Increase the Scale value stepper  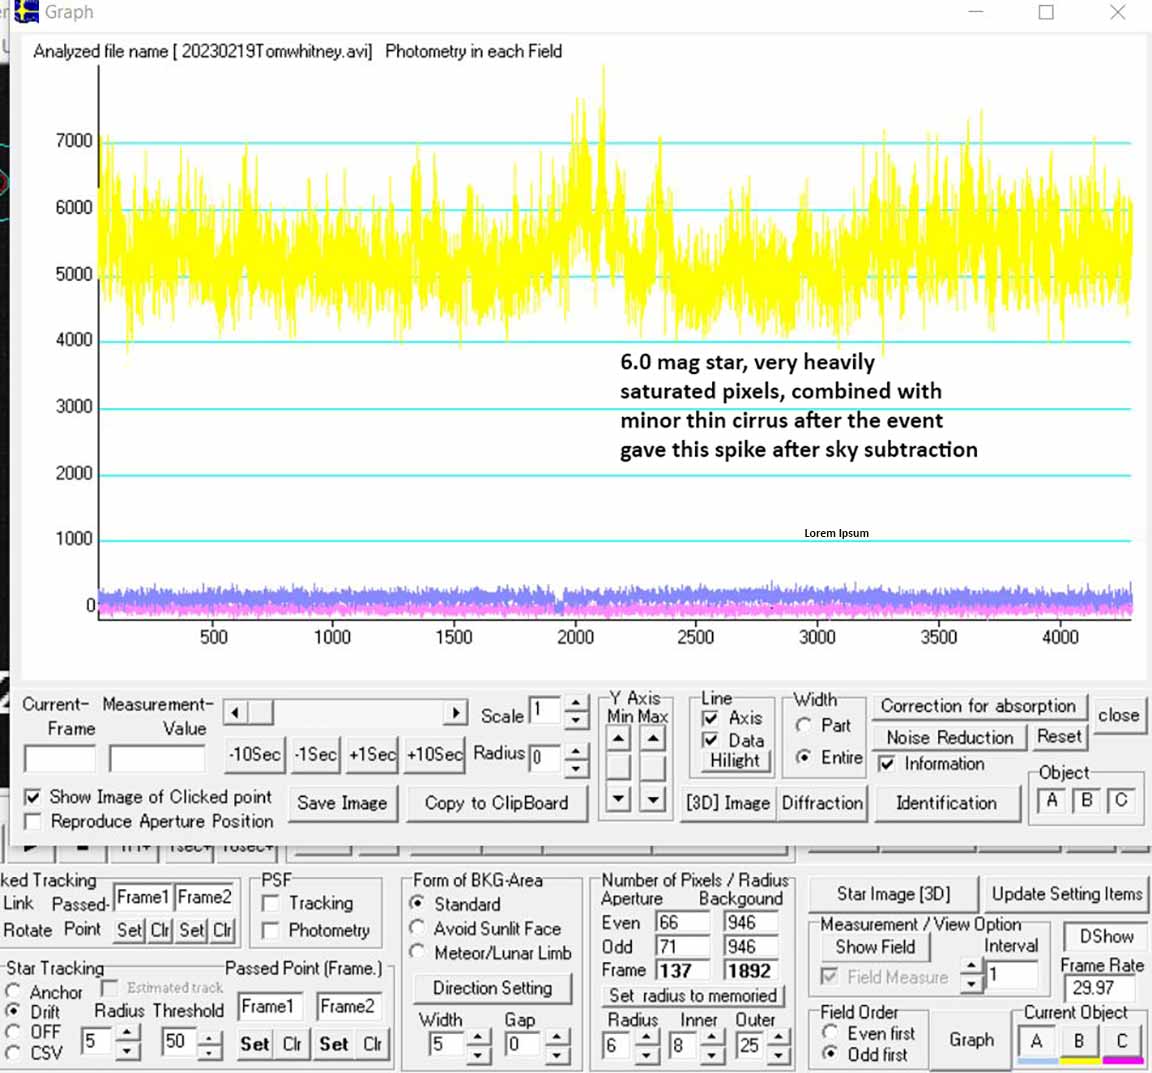coord(576,703)
